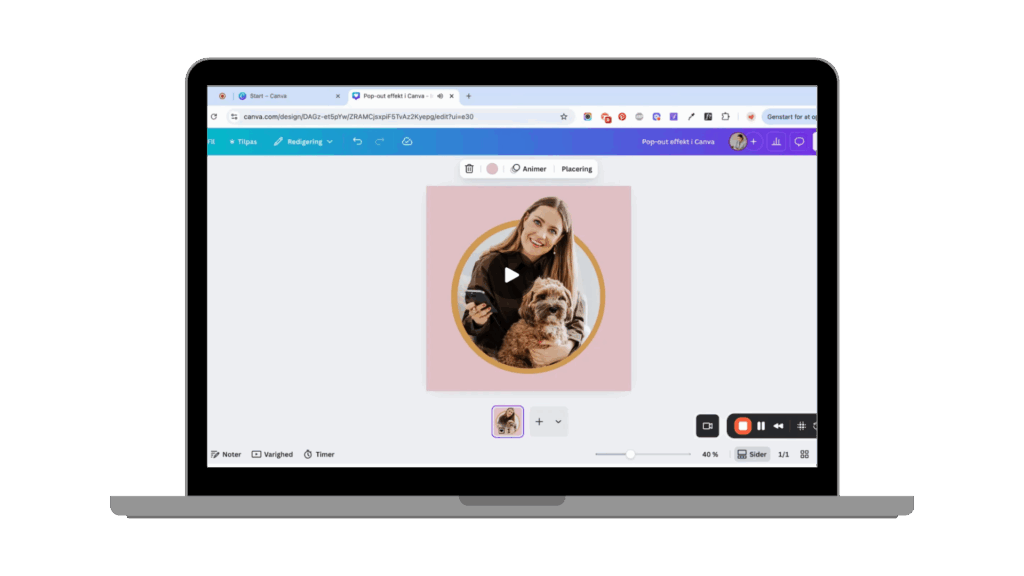Toggle the Sider pages view
1024x576 pixels.
pos(752,454)
